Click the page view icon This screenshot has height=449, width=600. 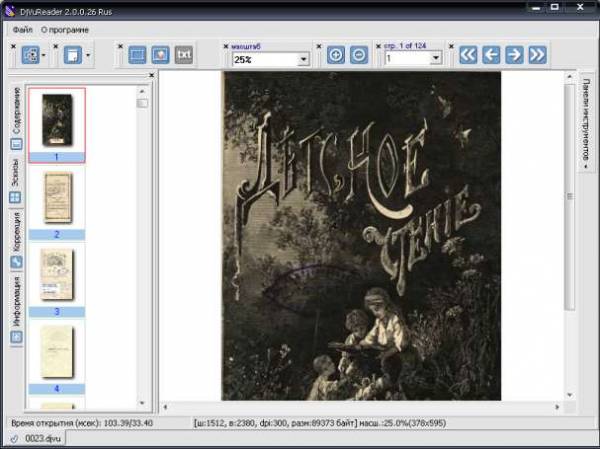coord(73,55)
